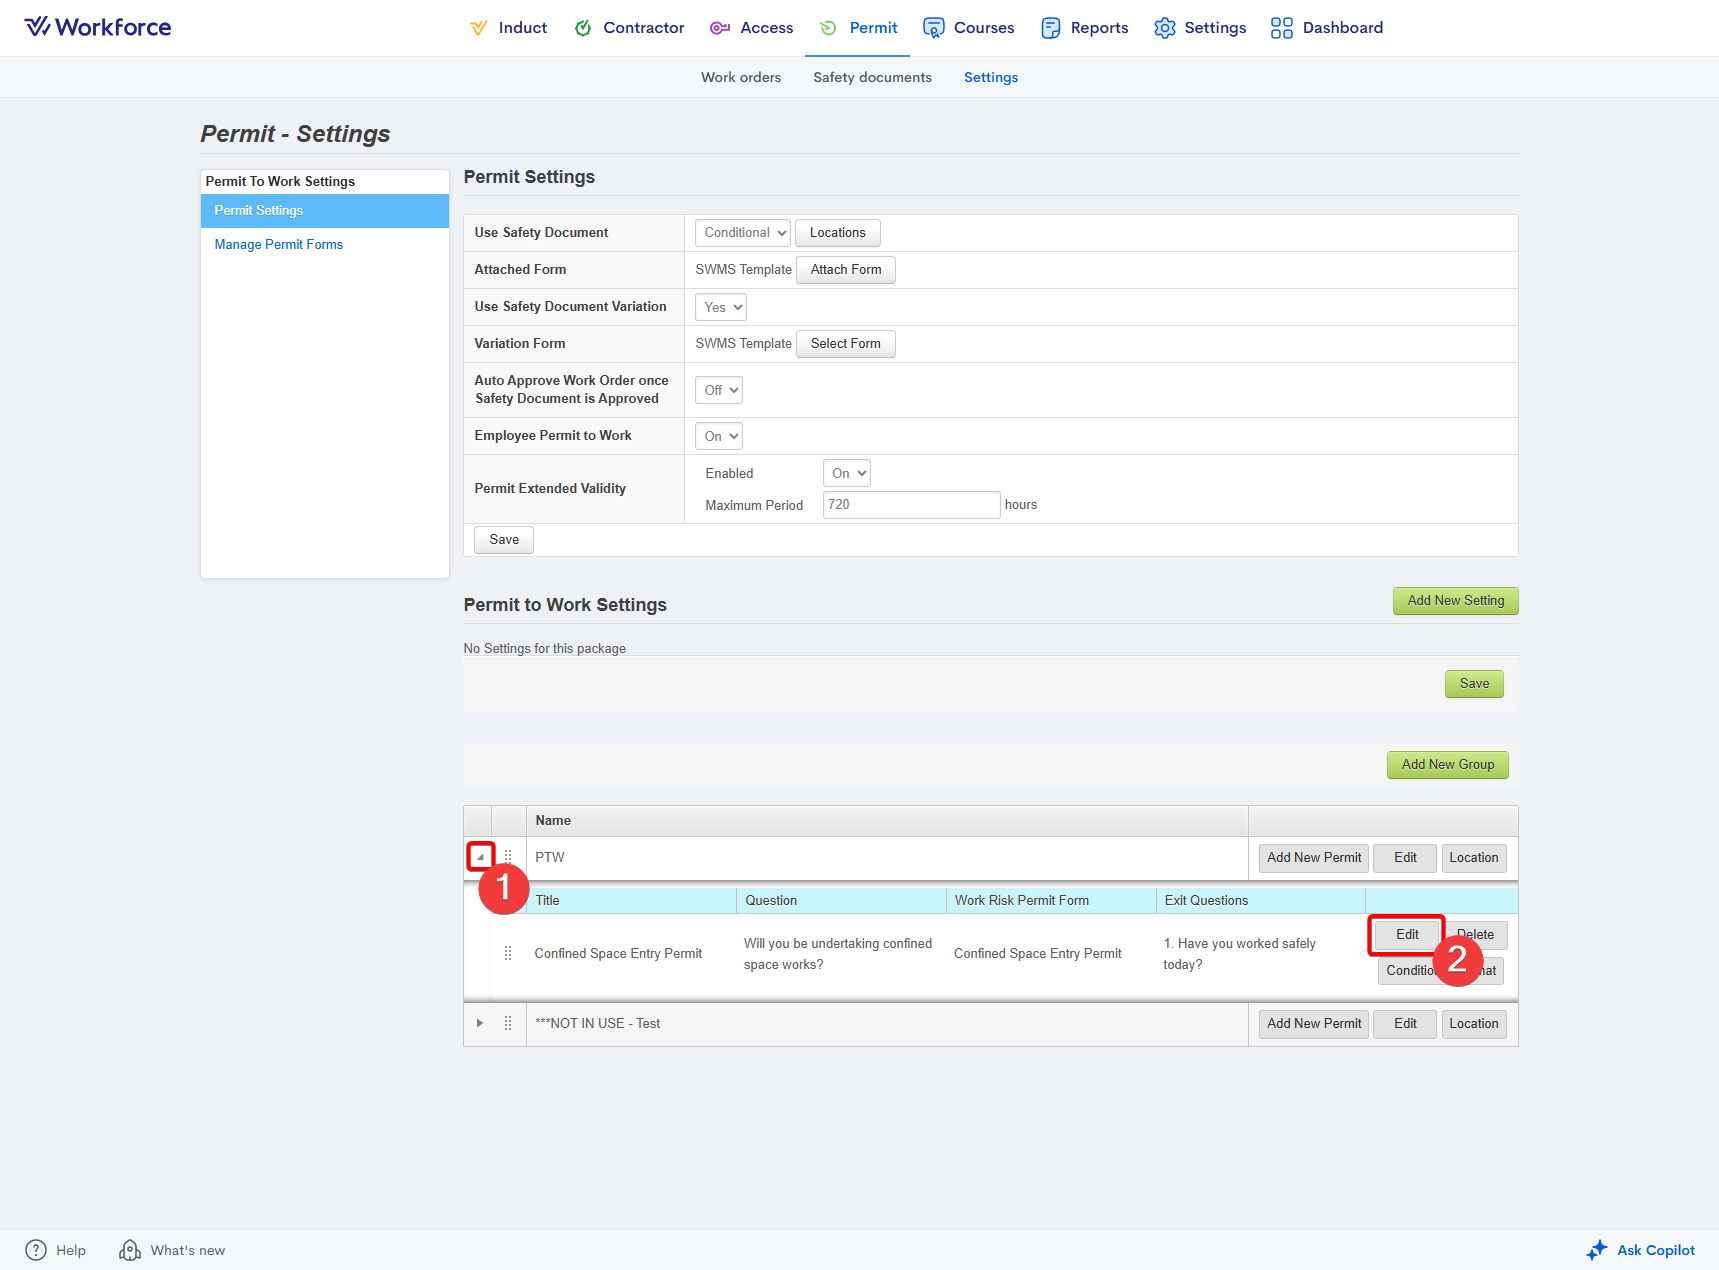Viewport: 1719px width, 1270px height.
Task: Click the Reports document icon
Action: pos(1050,28)
